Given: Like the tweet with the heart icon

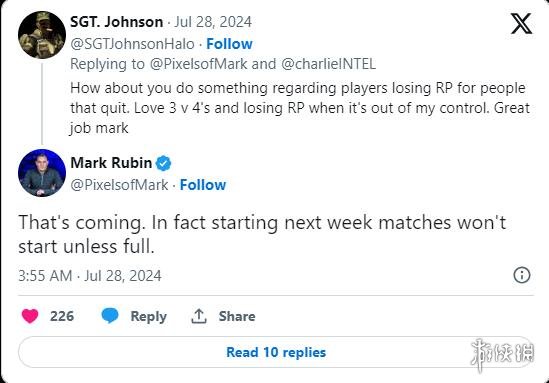Looking at the screenshot, I should pyautogui.click(x=30, y=316).
